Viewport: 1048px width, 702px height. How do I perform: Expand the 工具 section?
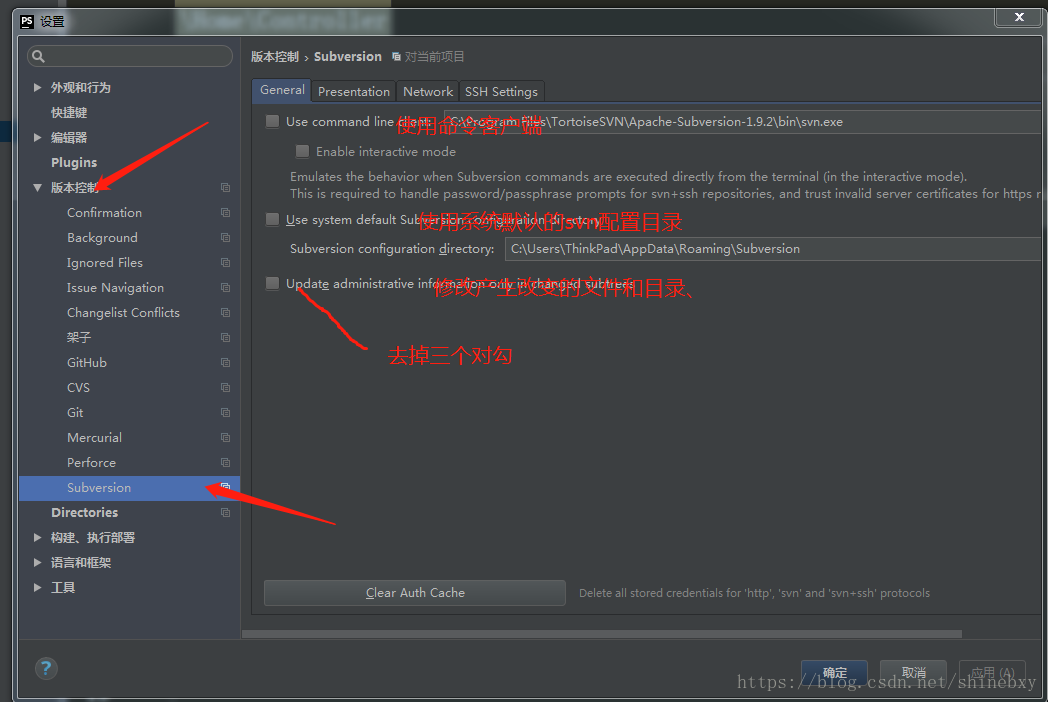tap(37, 588)
